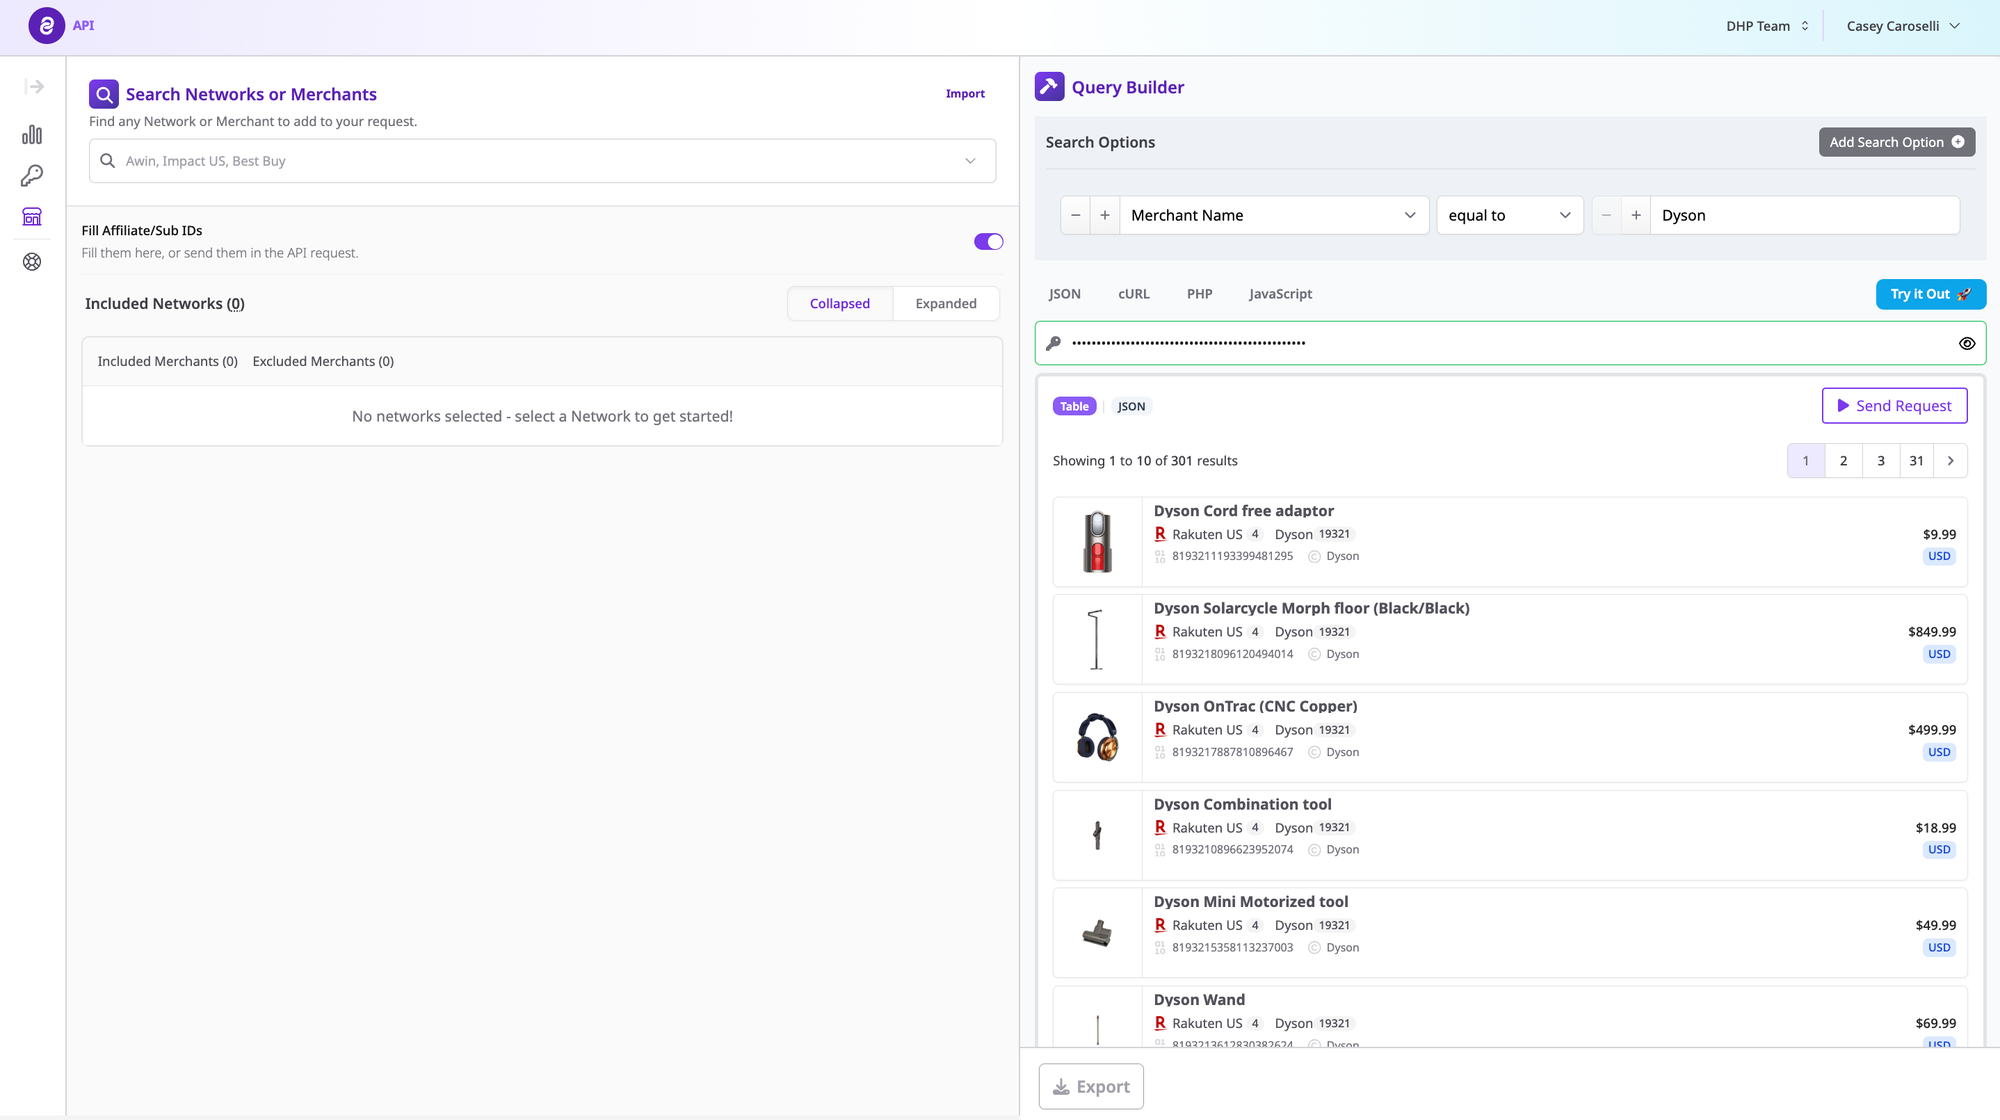
Task: Open the Merchant Name field dropdown
Action: tap(1272, 216)
